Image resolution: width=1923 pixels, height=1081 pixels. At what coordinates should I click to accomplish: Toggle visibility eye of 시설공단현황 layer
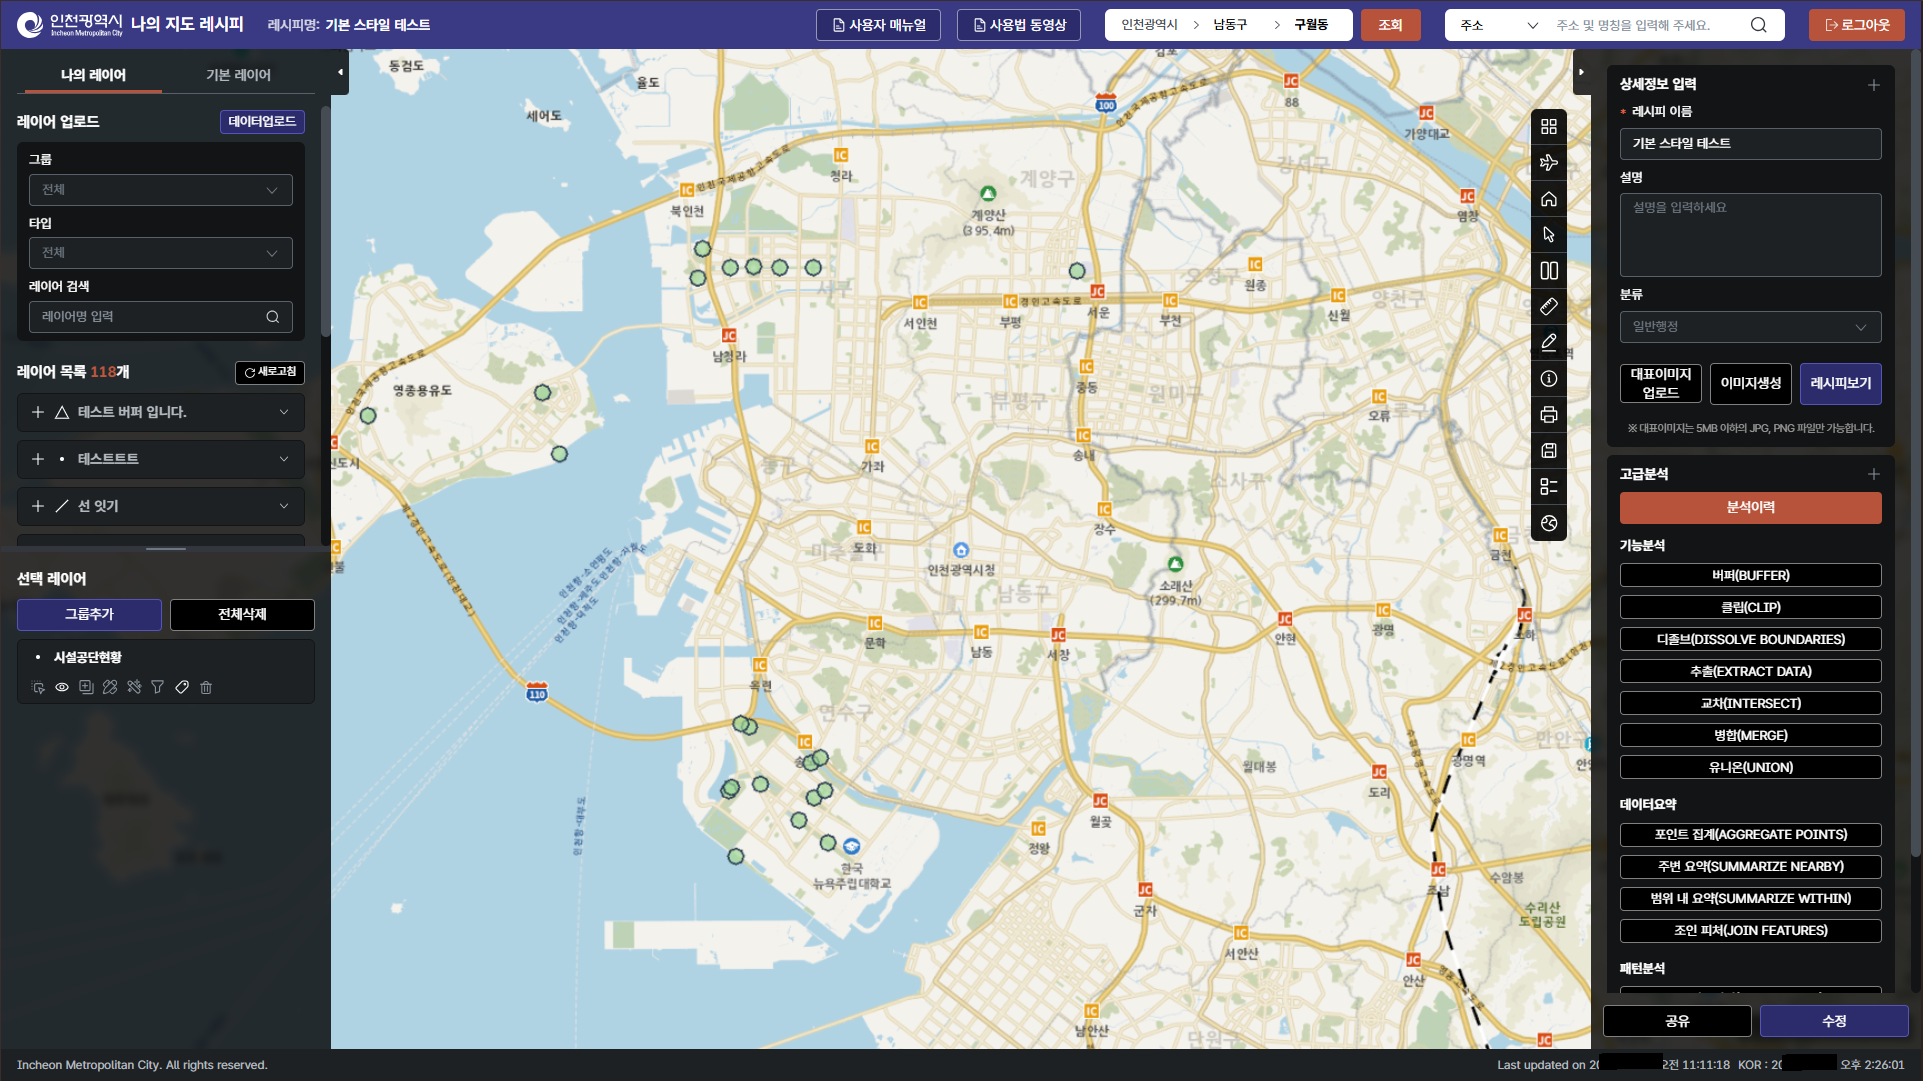coord(62,687)
